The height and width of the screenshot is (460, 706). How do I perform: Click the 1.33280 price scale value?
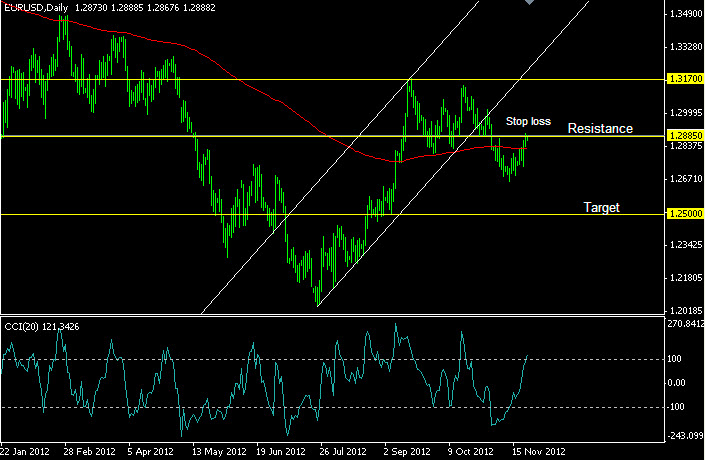coord(686,47)
